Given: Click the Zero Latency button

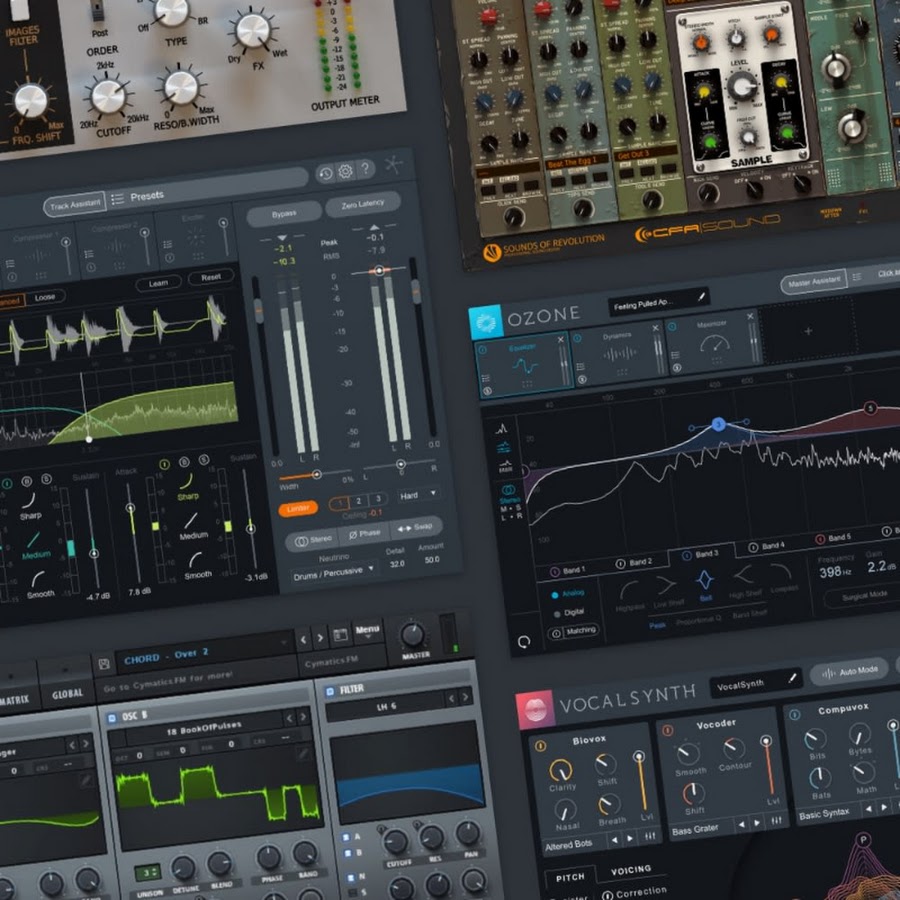Looking at the screenshot, I should pyautogui.click(x=363, y=204).
